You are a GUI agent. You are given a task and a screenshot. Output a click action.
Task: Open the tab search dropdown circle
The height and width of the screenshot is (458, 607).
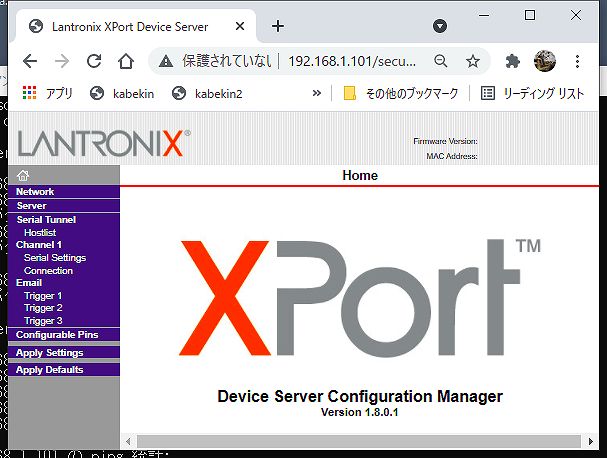tap(440, 26)
